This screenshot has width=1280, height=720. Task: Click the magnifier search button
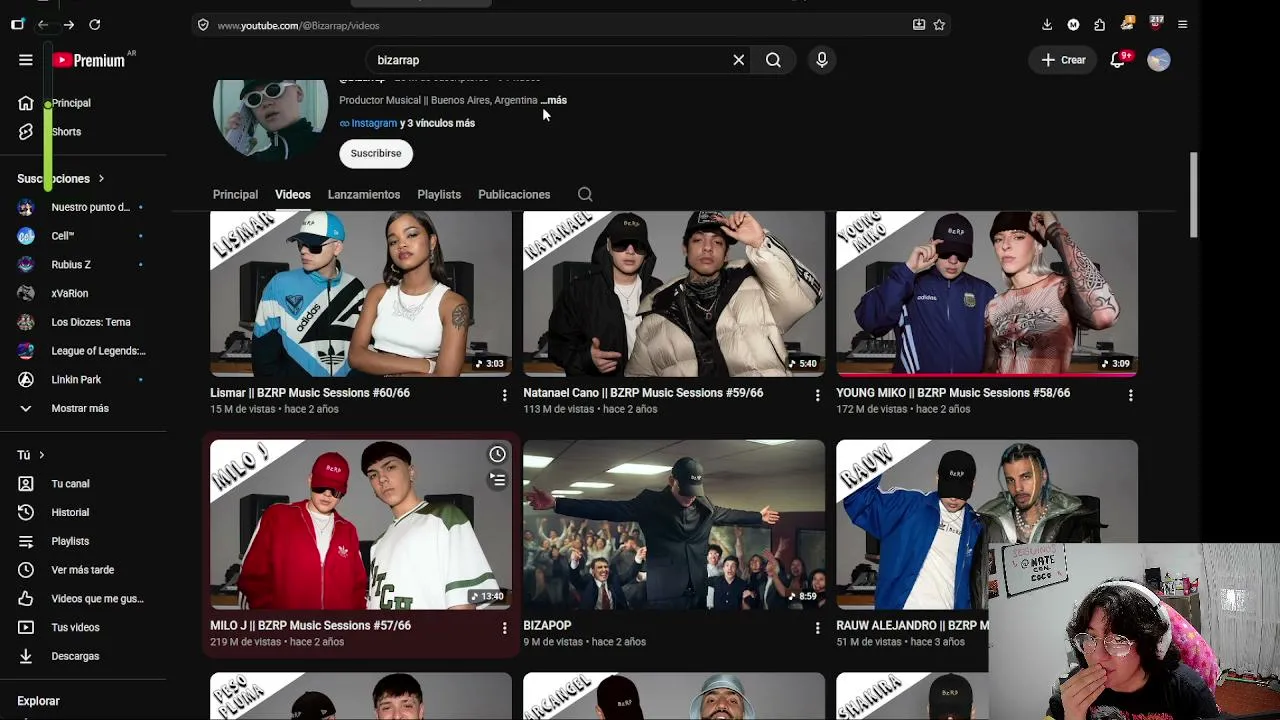(x=773, y=60)
